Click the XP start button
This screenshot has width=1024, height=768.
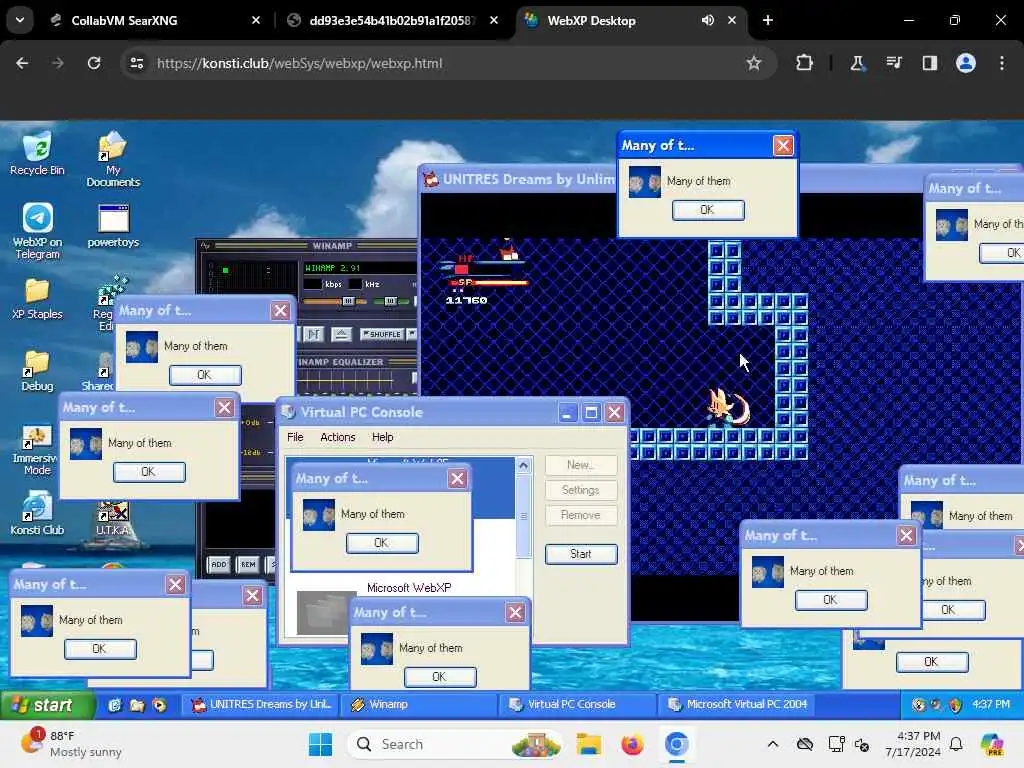point(46,705)
